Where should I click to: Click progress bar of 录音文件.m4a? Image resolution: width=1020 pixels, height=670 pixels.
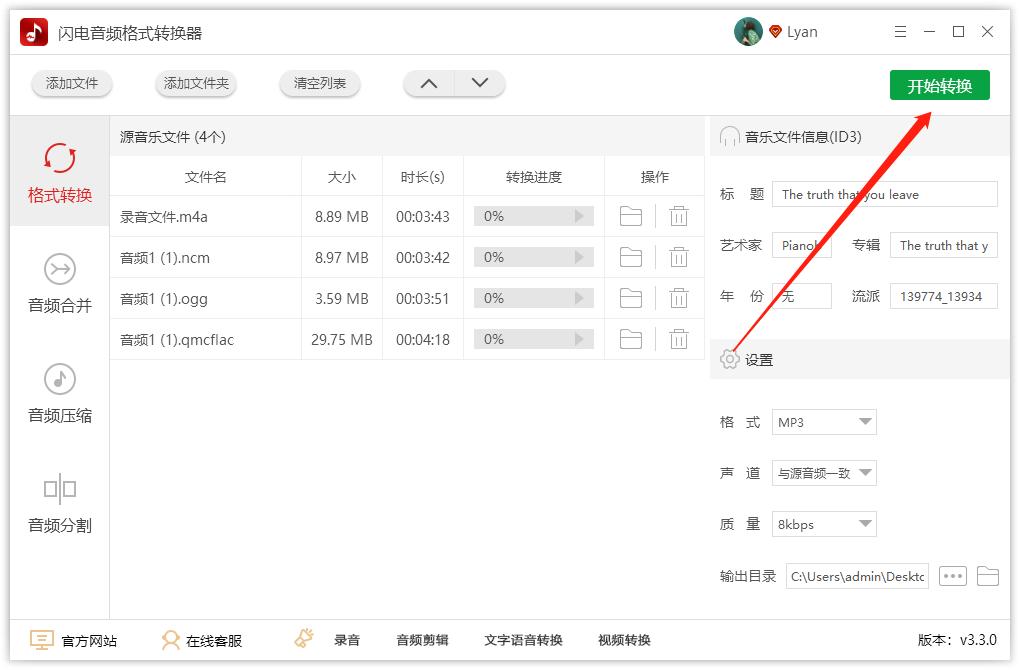(533, 216)
